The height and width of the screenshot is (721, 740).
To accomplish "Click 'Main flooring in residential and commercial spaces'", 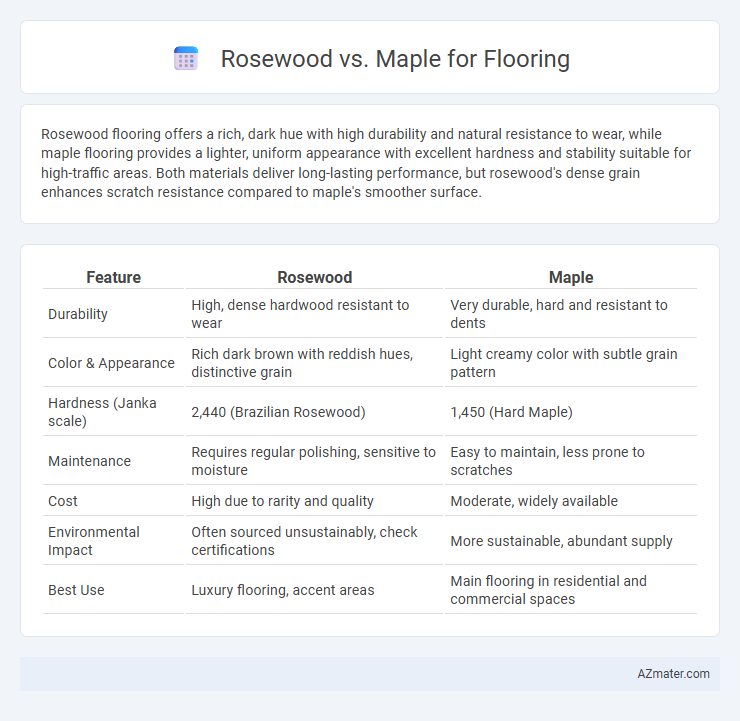I will pos(548,590).
